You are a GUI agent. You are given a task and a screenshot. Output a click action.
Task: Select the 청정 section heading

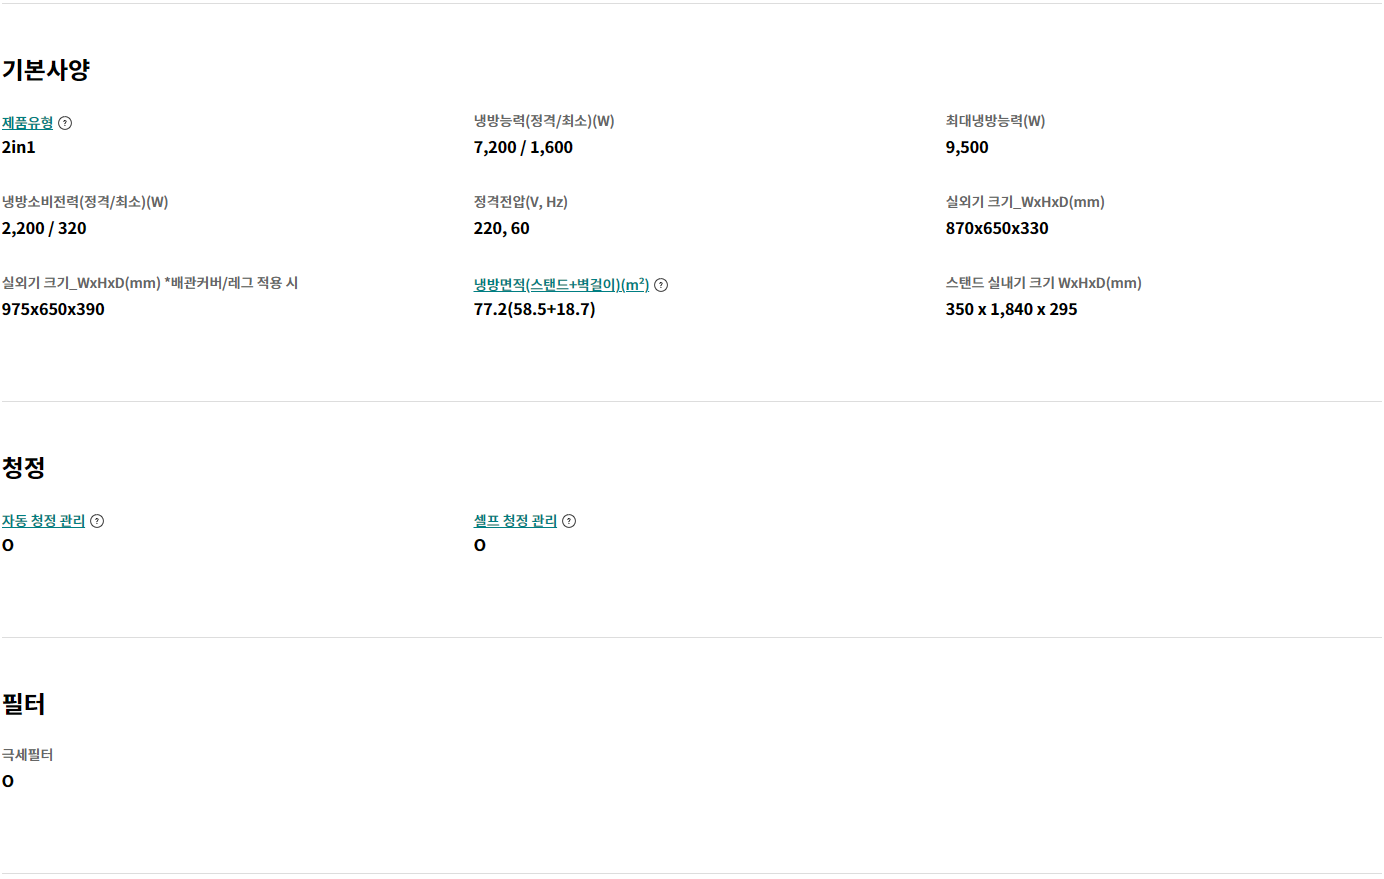[24, 467]
